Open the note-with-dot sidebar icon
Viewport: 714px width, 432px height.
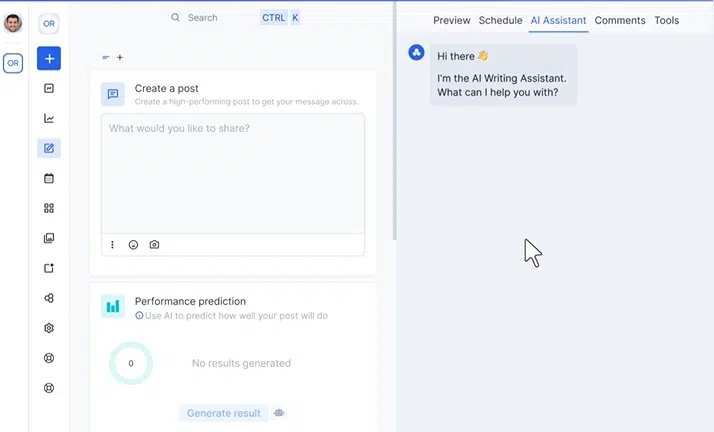(x=49, y=268)
